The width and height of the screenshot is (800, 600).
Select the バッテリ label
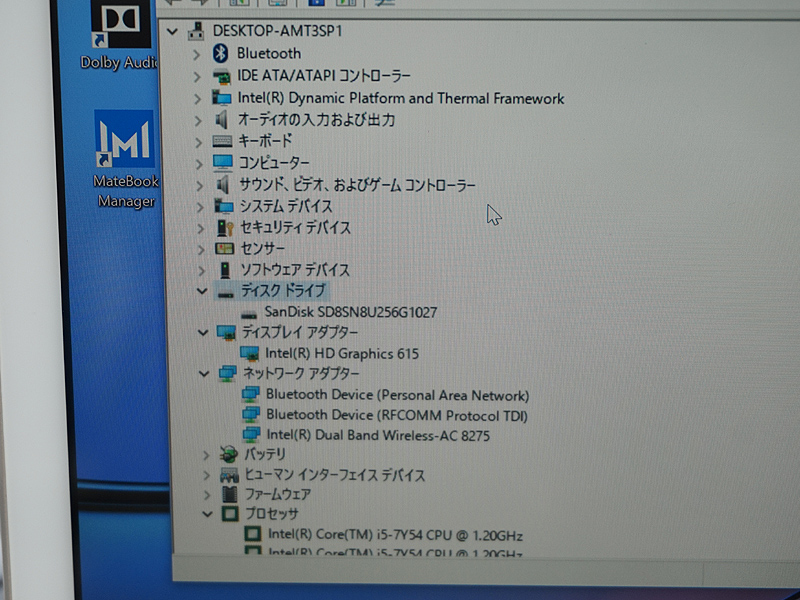(265, 454)
